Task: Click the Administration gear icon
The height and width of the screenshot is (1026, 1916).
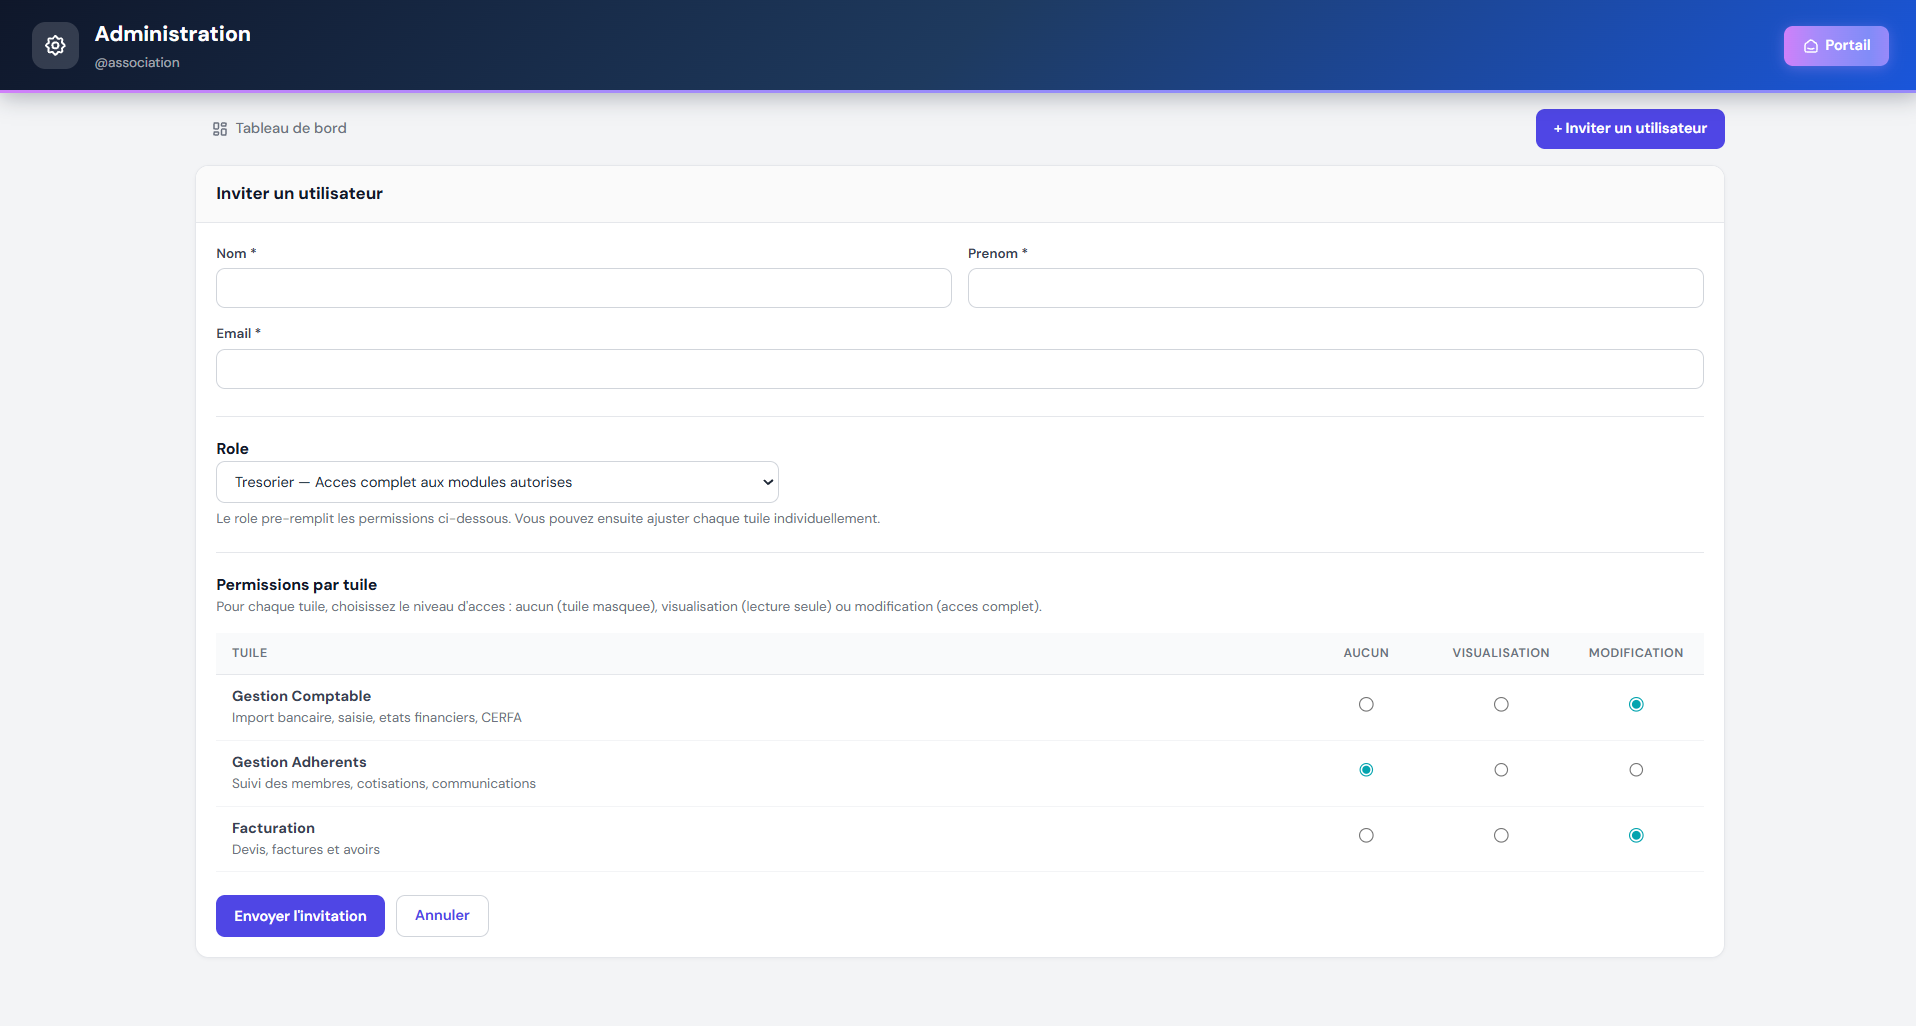Action: (x=55, y=46)
